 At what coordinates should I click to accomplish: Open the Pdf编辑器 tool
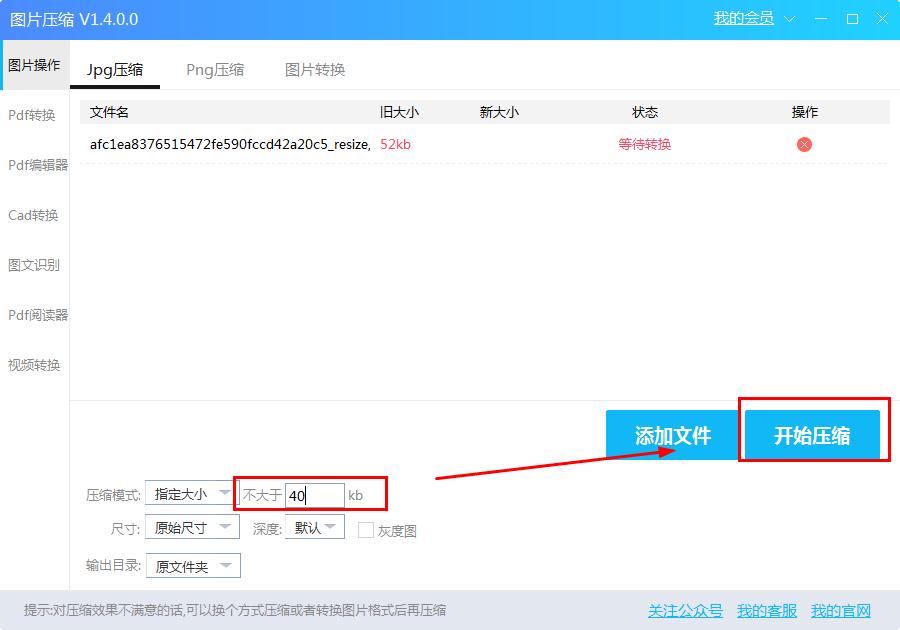click(34, 165)
